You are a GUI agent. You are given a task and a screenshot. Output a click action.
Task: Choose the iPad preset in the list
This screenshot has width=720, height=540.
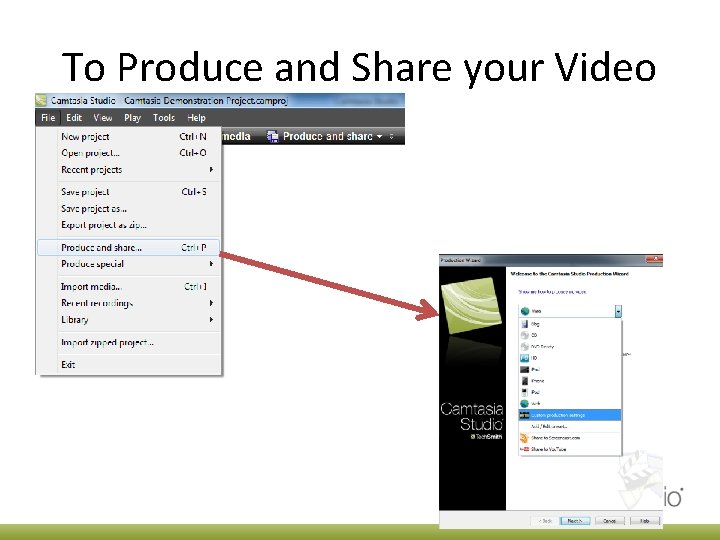click(x=569, y=369)
